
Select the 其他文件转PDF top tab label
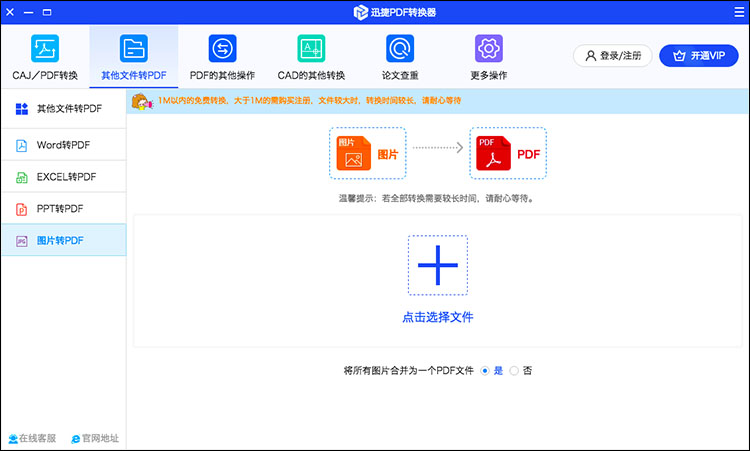pyautogui.click(x=134, y=76)
